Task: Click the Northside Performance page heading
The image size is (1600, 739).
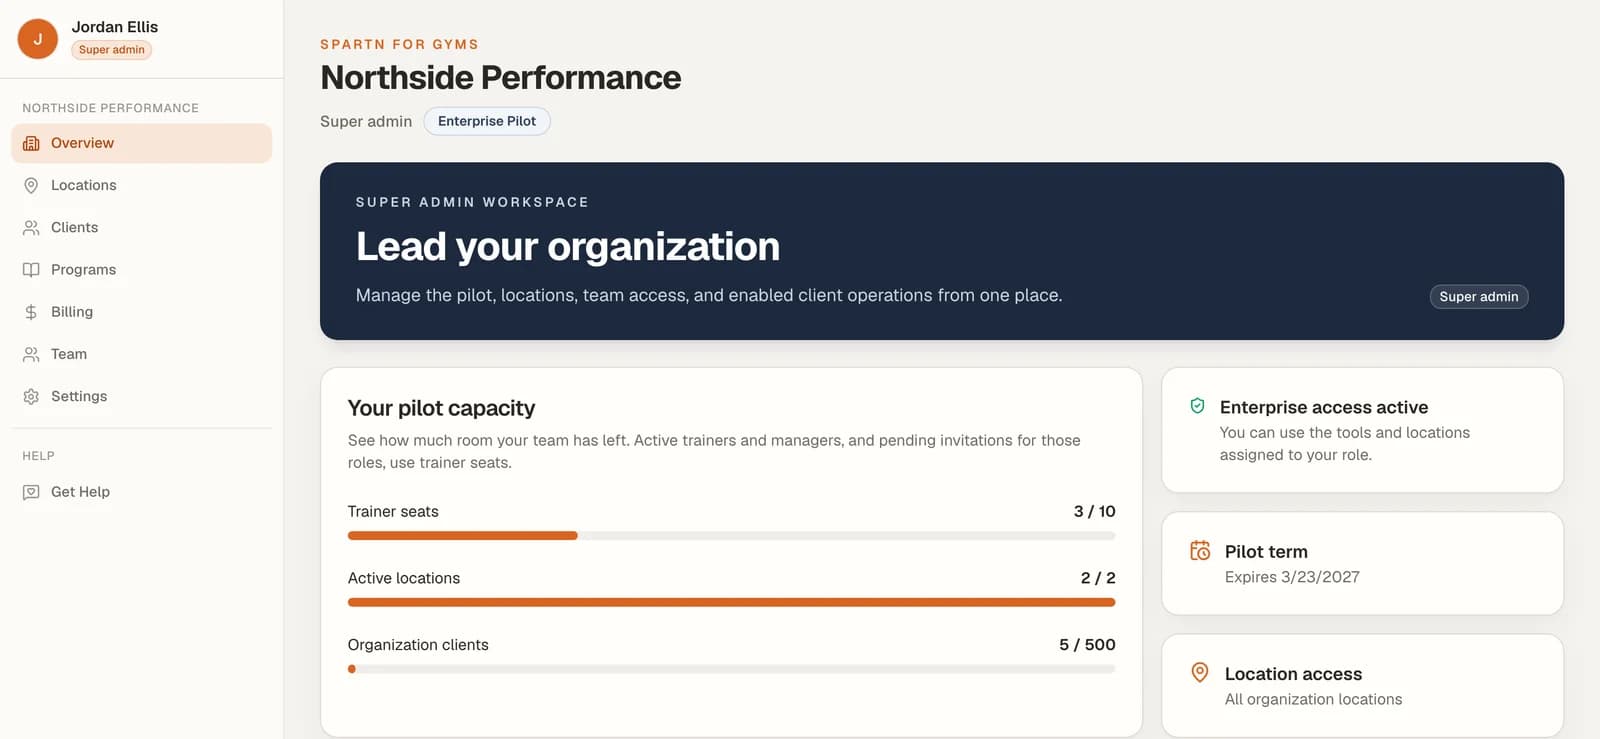Action: point(500,78)
